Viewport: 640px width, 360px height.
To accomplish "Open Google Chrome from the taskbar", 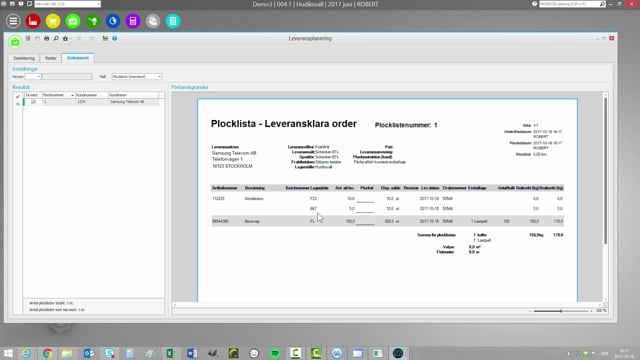I will 47,353.
